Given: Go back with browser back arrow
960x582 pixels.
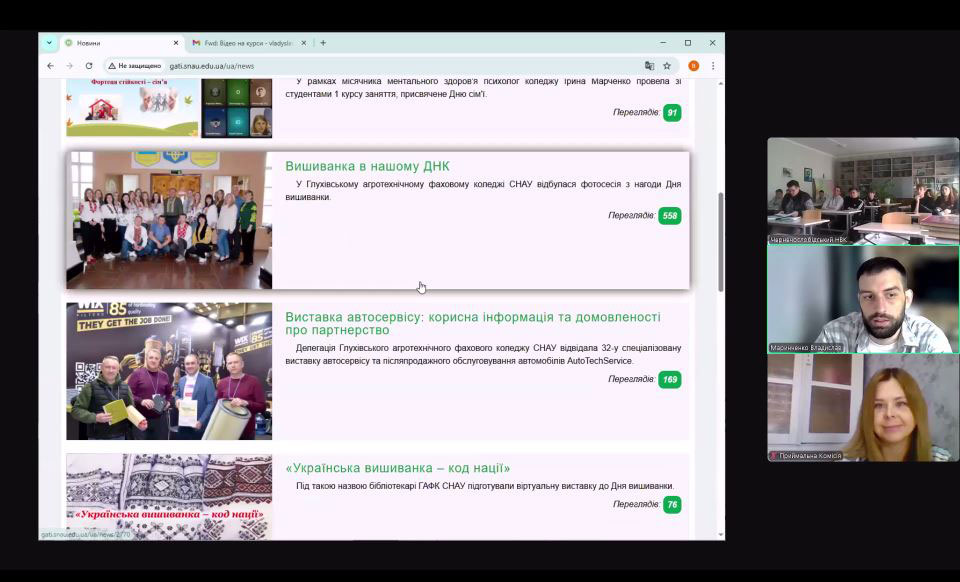Looking at the screenshot, I should (50, 65).
